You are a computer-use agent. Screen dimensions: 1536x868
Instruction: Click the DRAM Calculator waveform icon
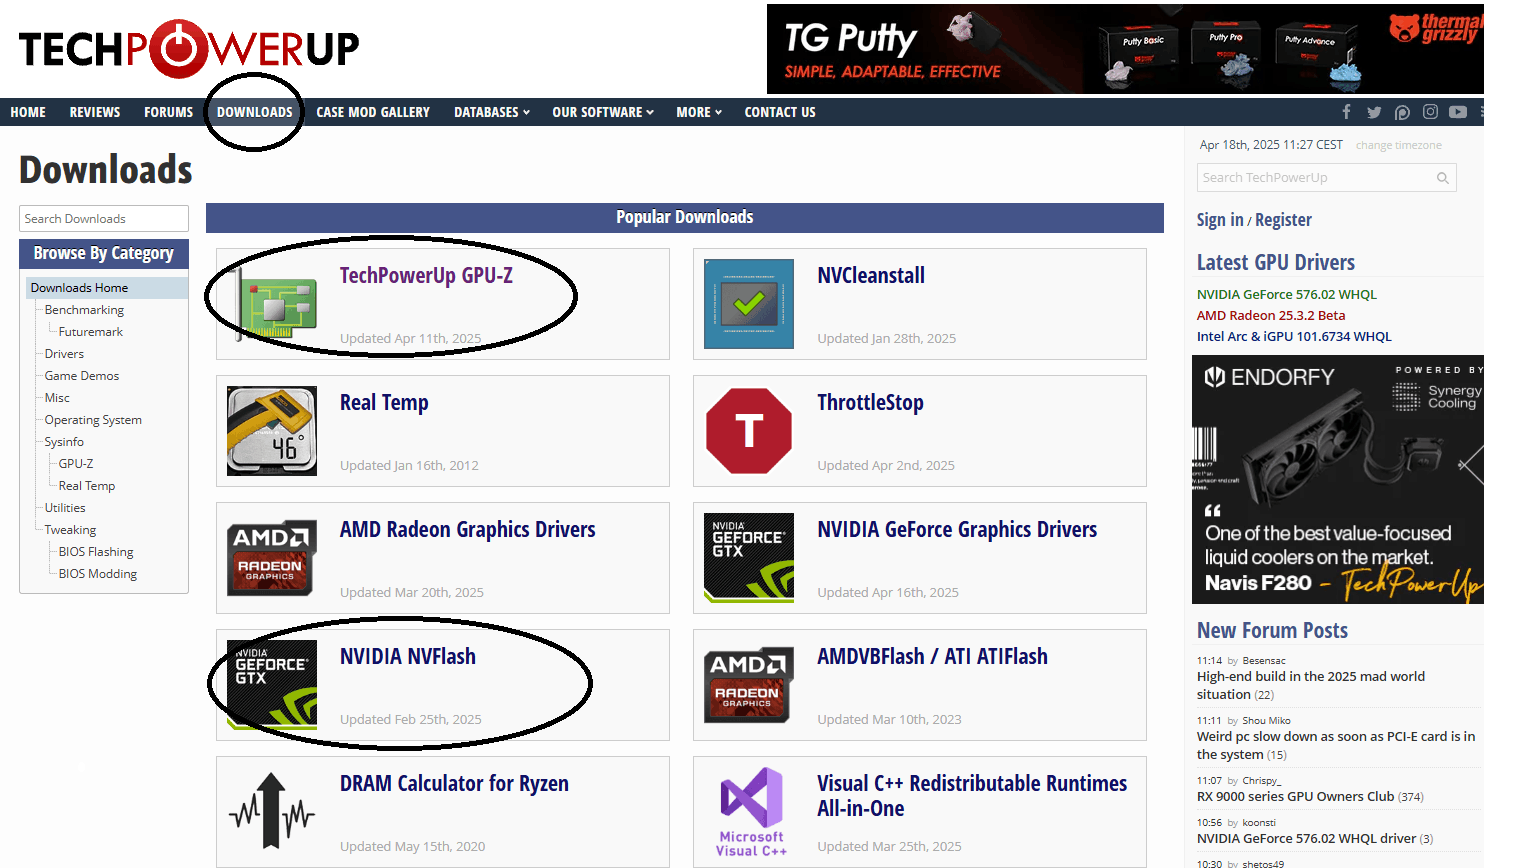(x=272, y=812)
